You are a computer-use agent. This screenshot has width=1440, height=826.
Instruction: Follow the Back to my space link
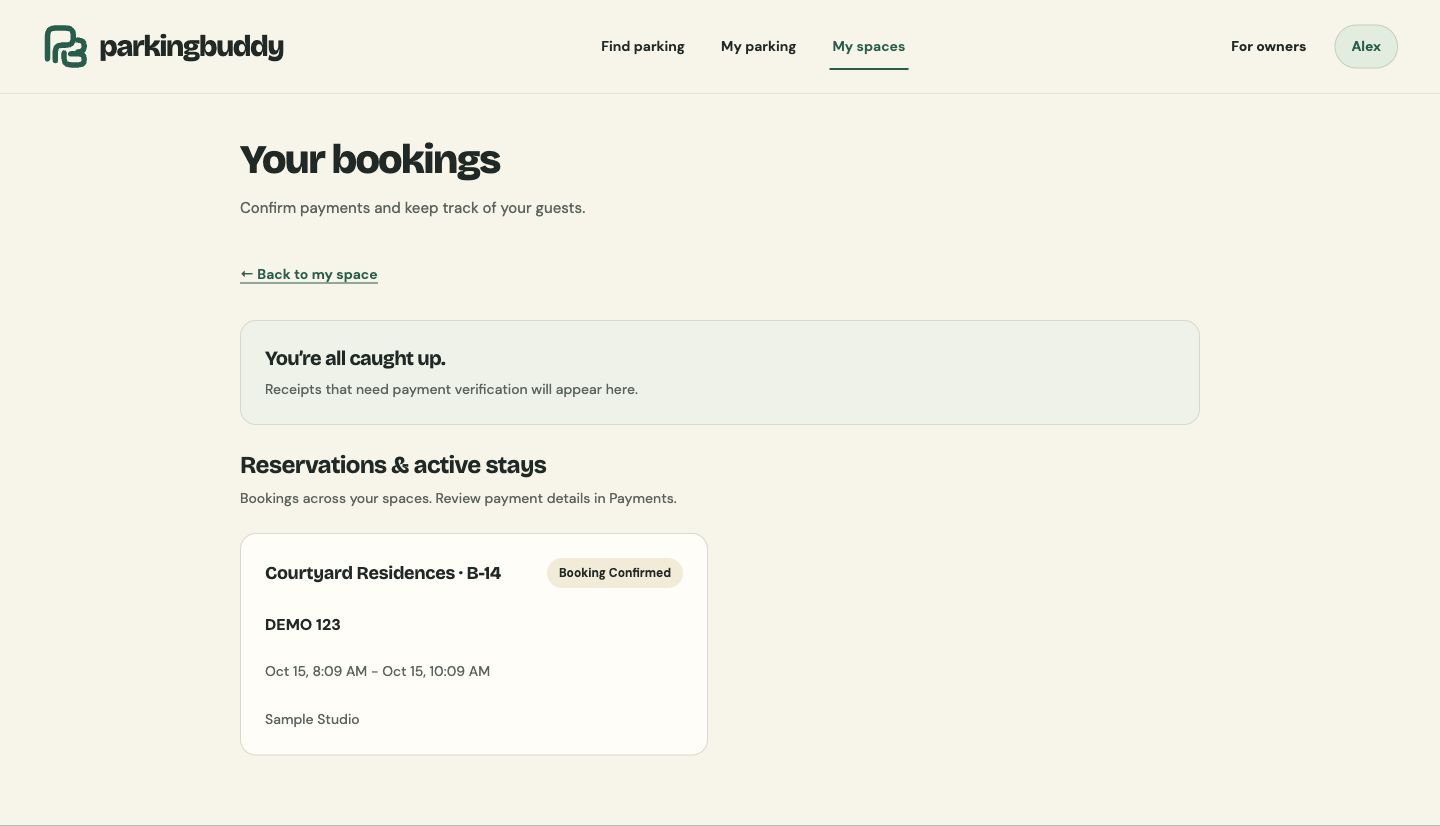pyautogui.click(x=309, y=274)
